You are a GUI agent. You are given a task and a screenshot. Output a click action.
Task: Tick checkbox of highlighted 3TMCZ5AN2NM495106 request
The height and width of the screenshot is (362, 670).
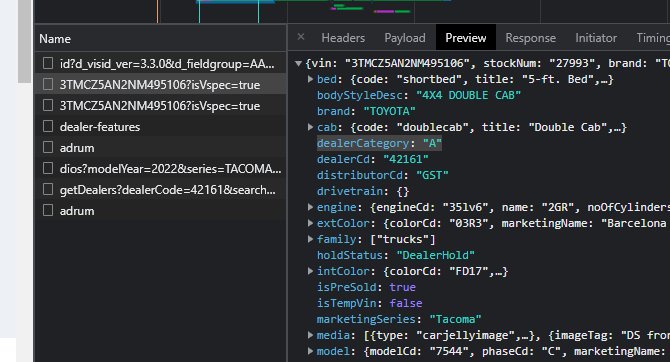[48, 84]
